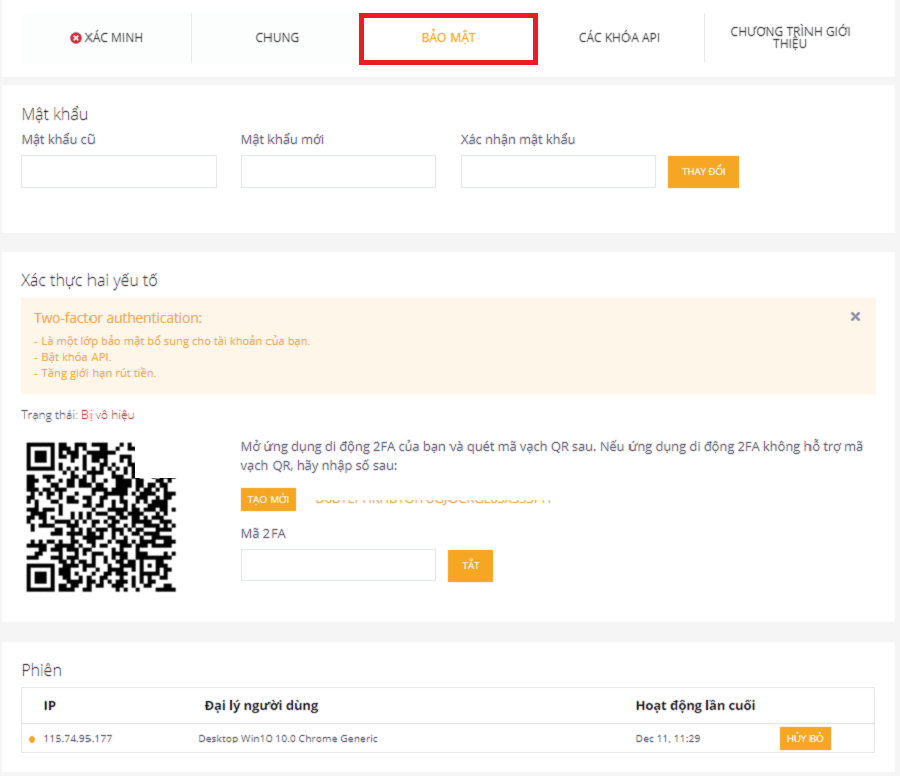Click Desktop Win10 10.0 Chrome Generic text
The image size is (900, 776).
tap(288, 739)
